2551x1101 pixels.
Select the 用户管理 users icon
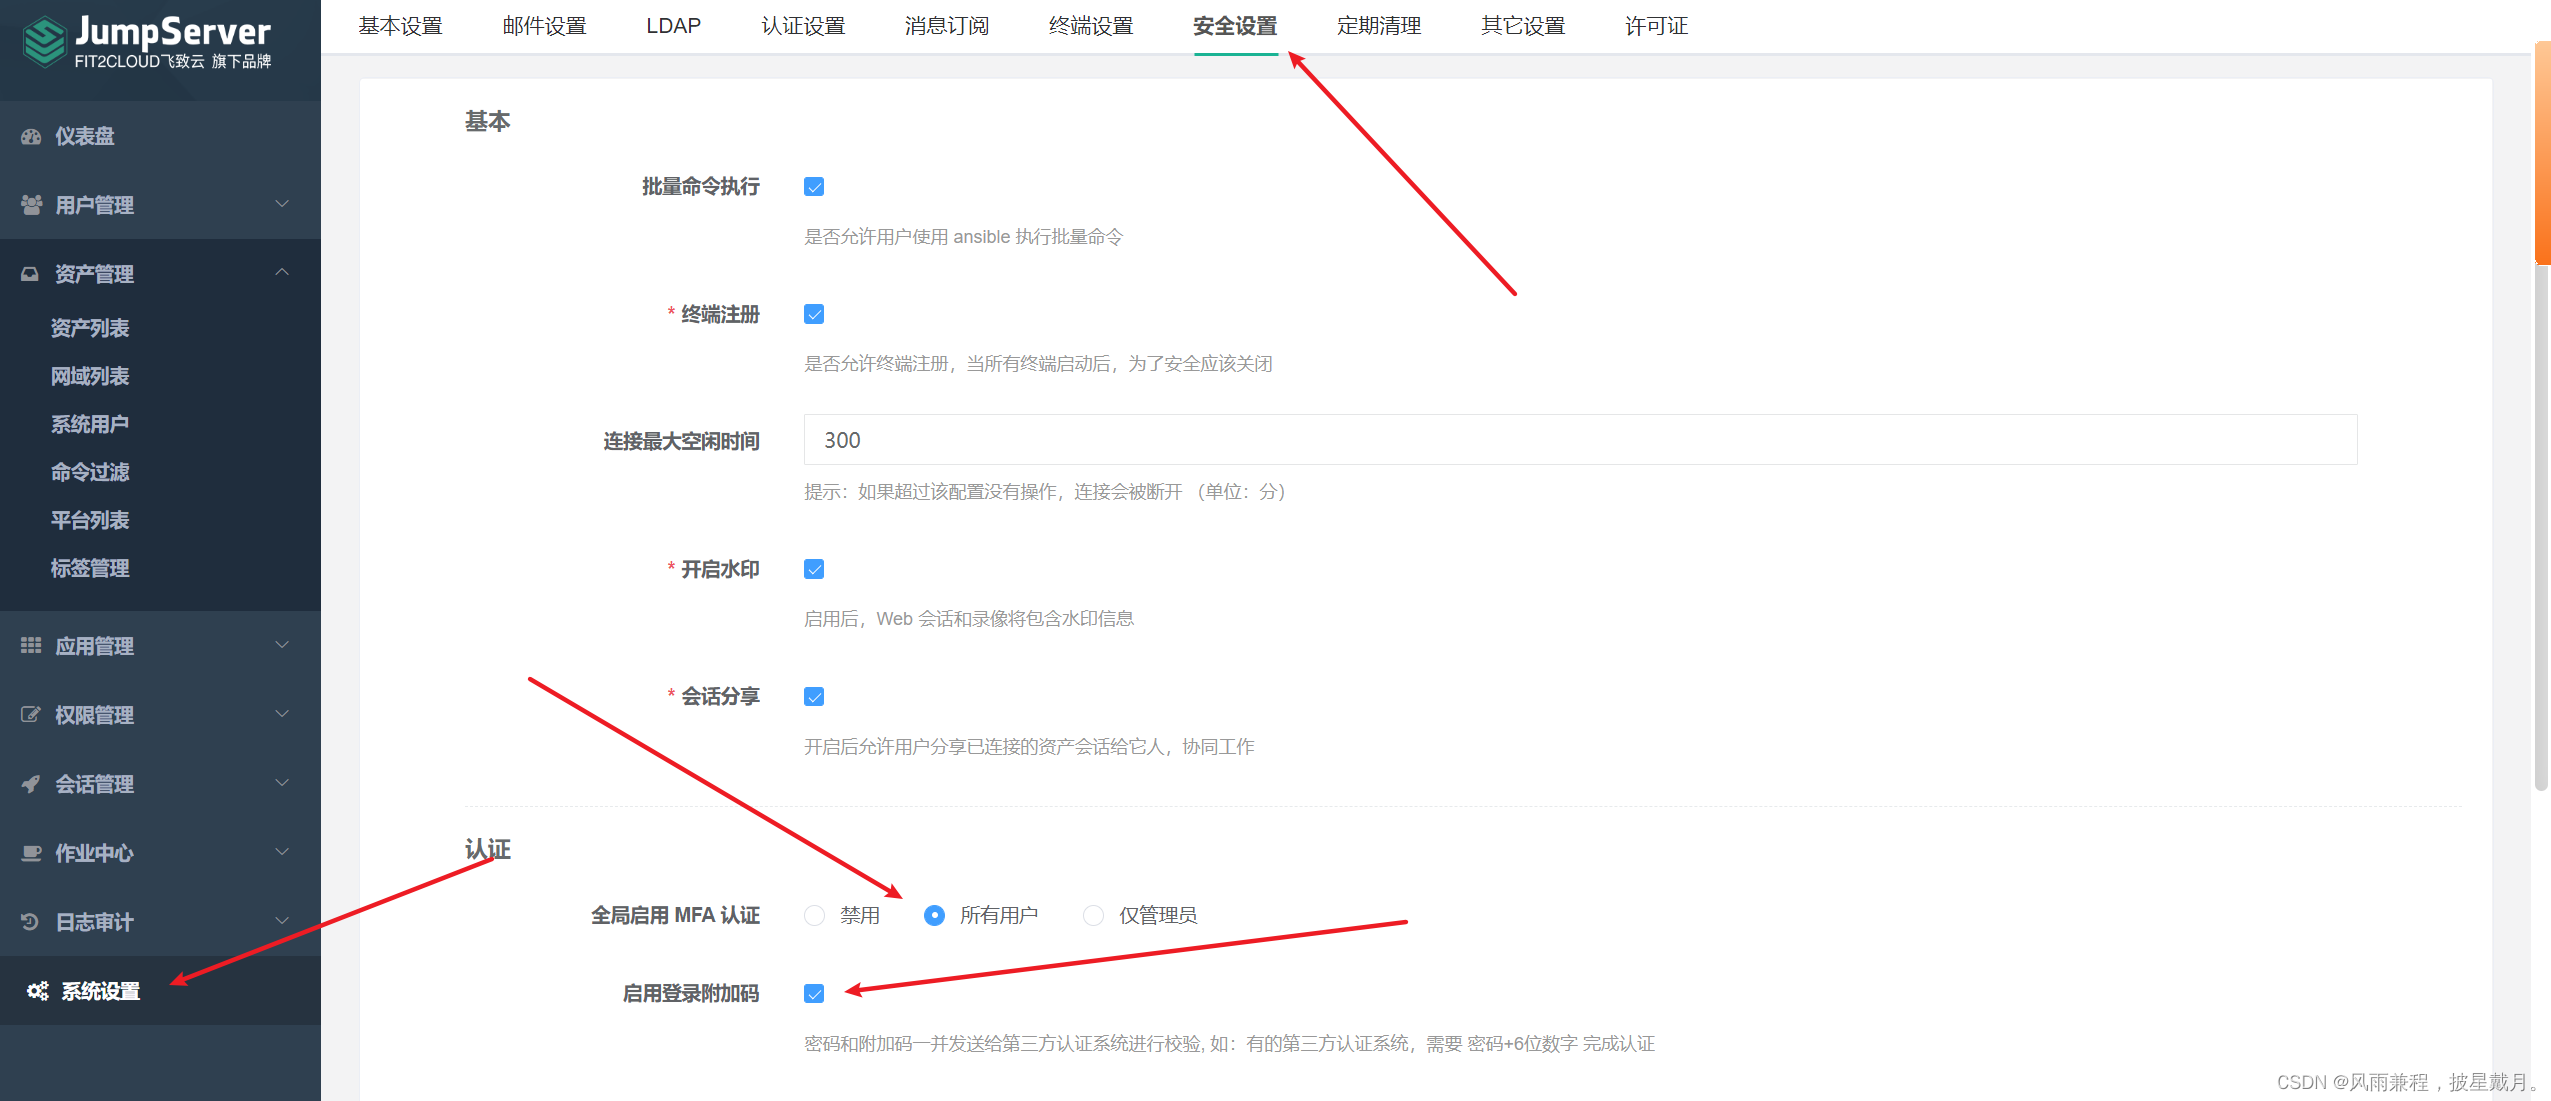[31, 205]
